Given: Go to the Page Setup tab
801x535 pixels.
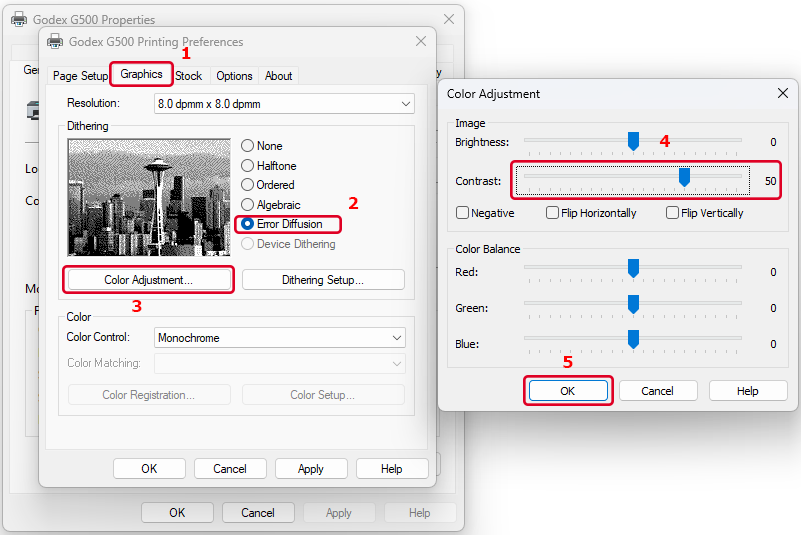Looking at the screenshot, I should pyautogui.click(x=80, y=76).
